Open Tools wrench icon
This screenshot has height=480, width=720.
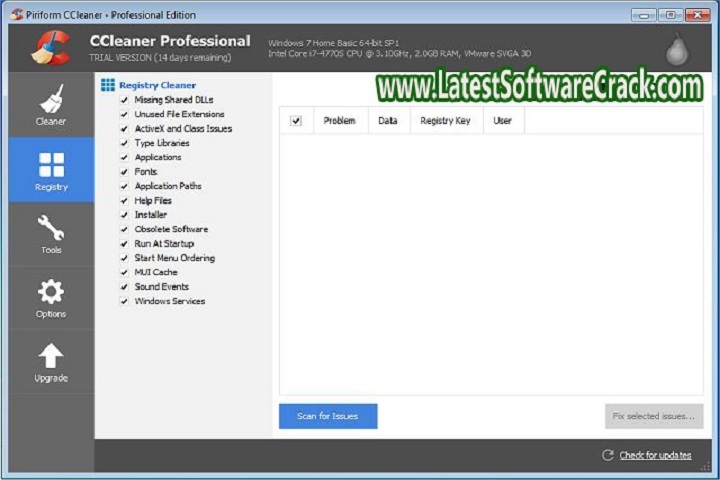51,229
